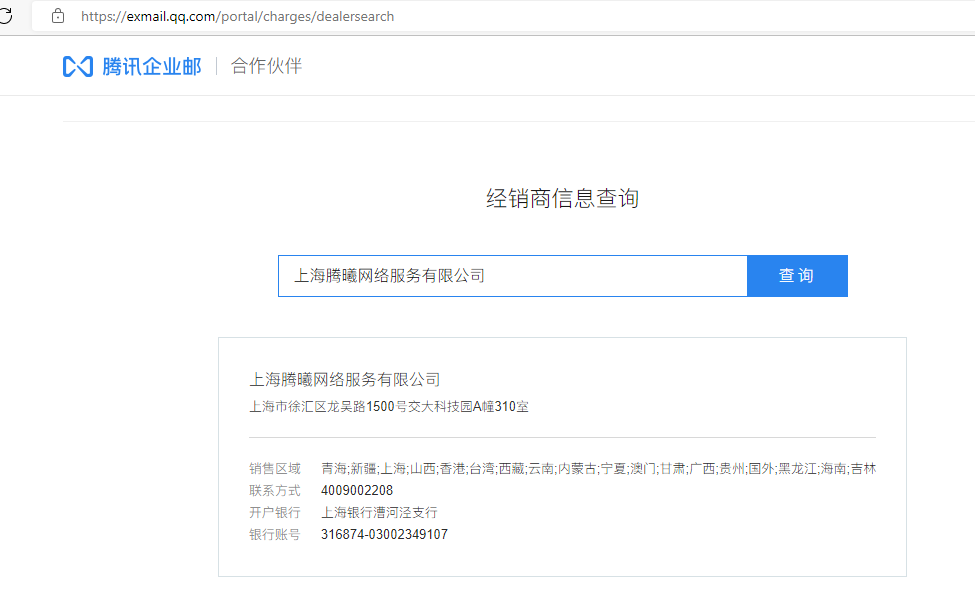
Task: Click the browser reload icon
Action: click(5, 16)
